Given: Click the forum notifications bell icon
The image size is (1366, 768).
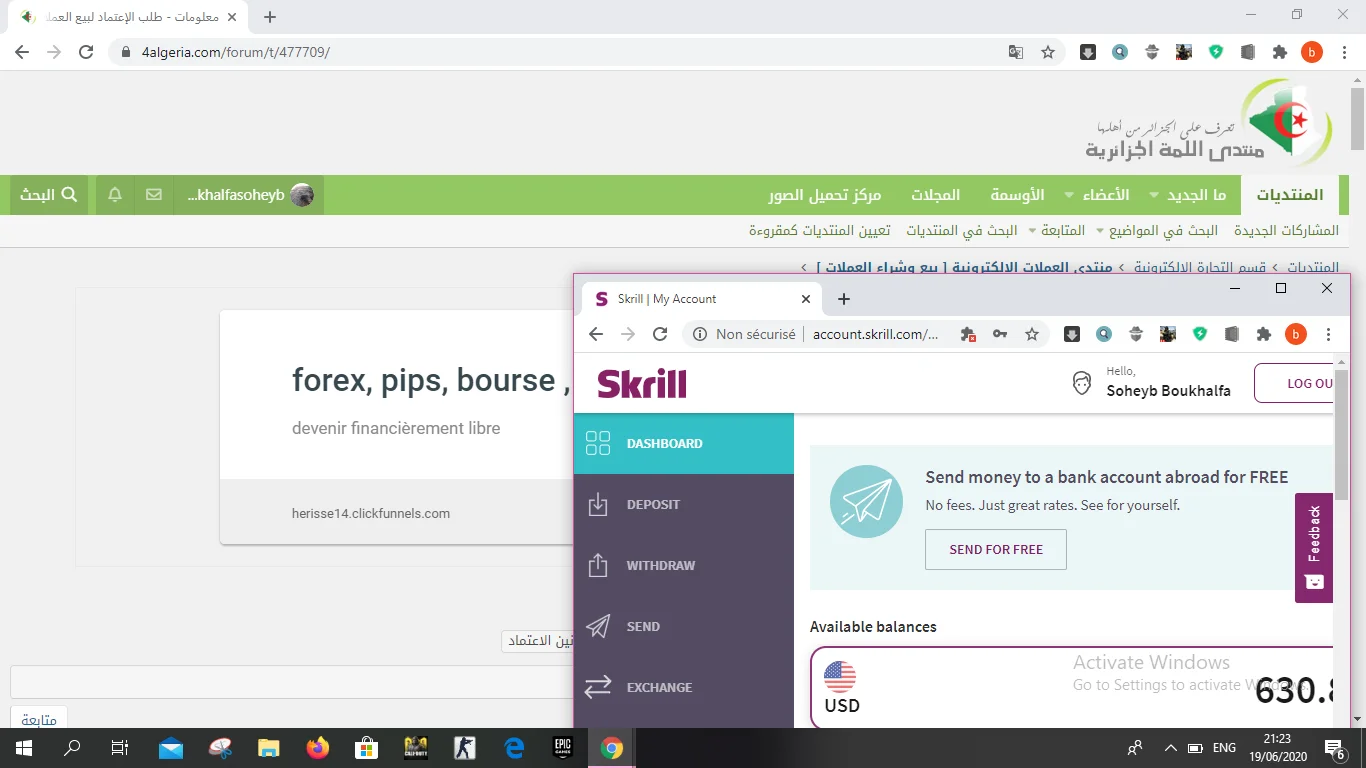Looking at the screenshot, I should click(115, 195).
